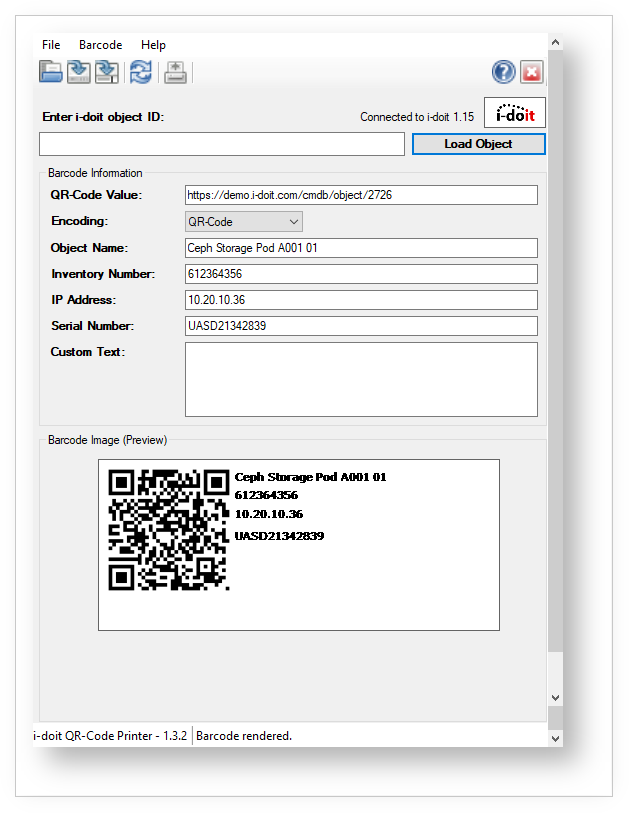Viewport: 629px width, 813px height.
Task: Click the bottommost scrollbar down arrow
Action: (555, 738)
